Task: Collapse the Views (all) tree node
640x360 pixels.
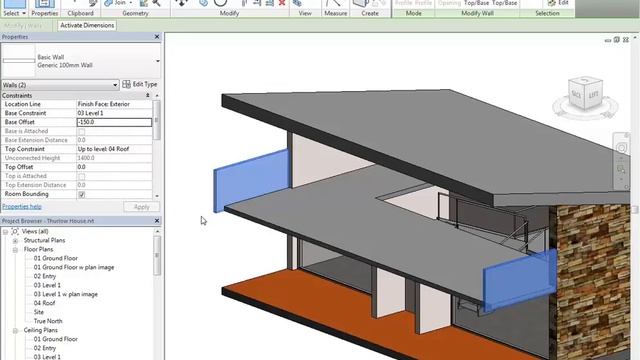Action: tap(5, 232)
